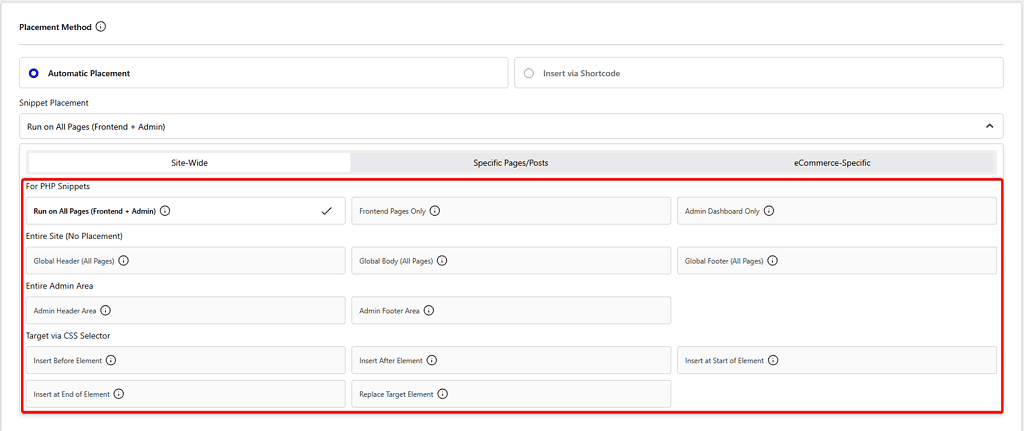The width and height of the screenshot is (1024, 431).
Task: Select the Admin Header Area option
Action: (x=185, y=311)
